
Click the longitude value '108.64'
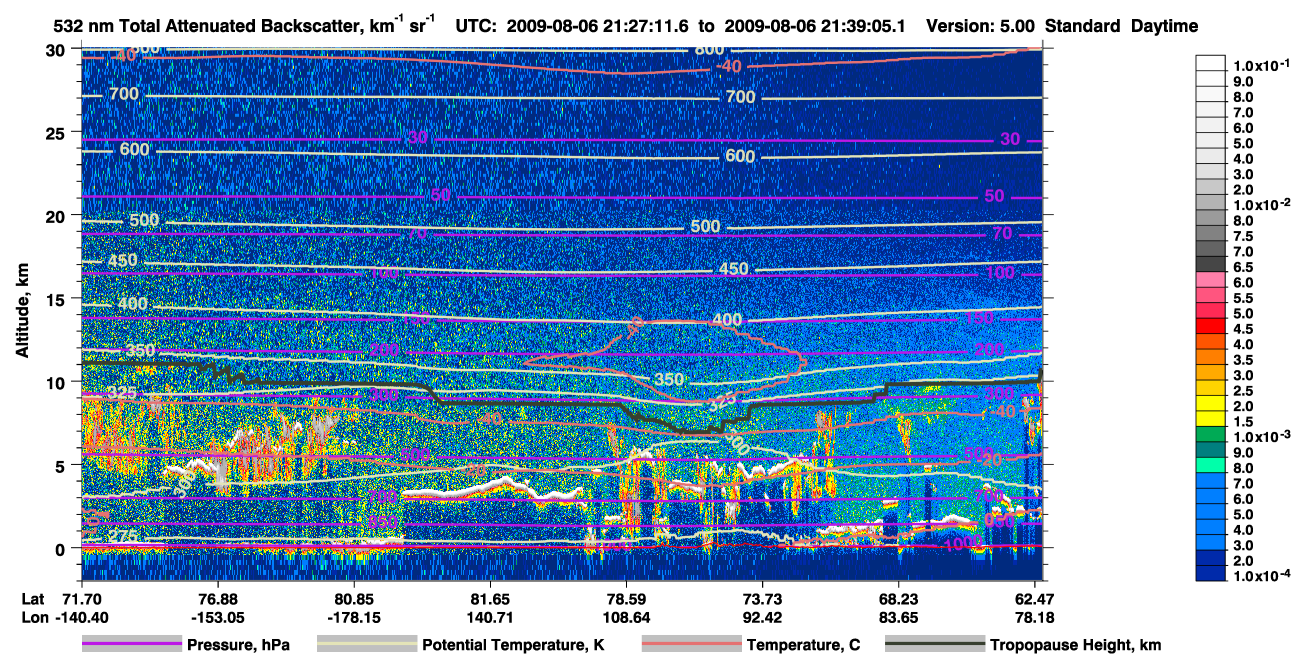point(626,617)
